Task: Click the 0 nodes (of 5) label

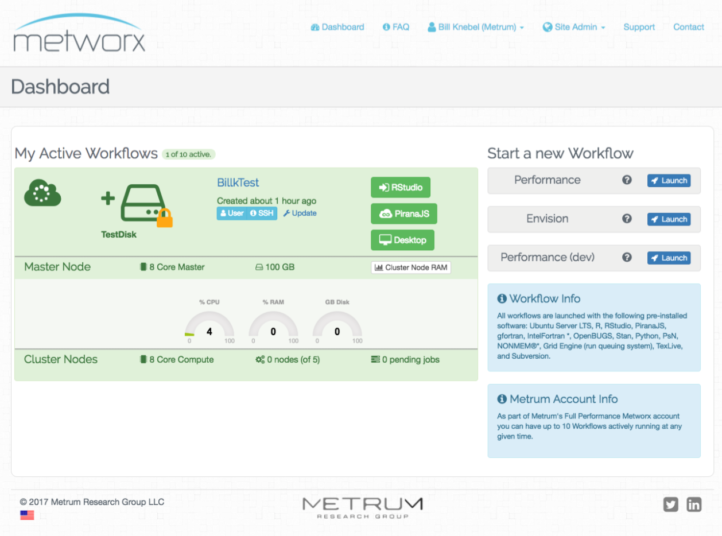Action: (x=288, y=360)
